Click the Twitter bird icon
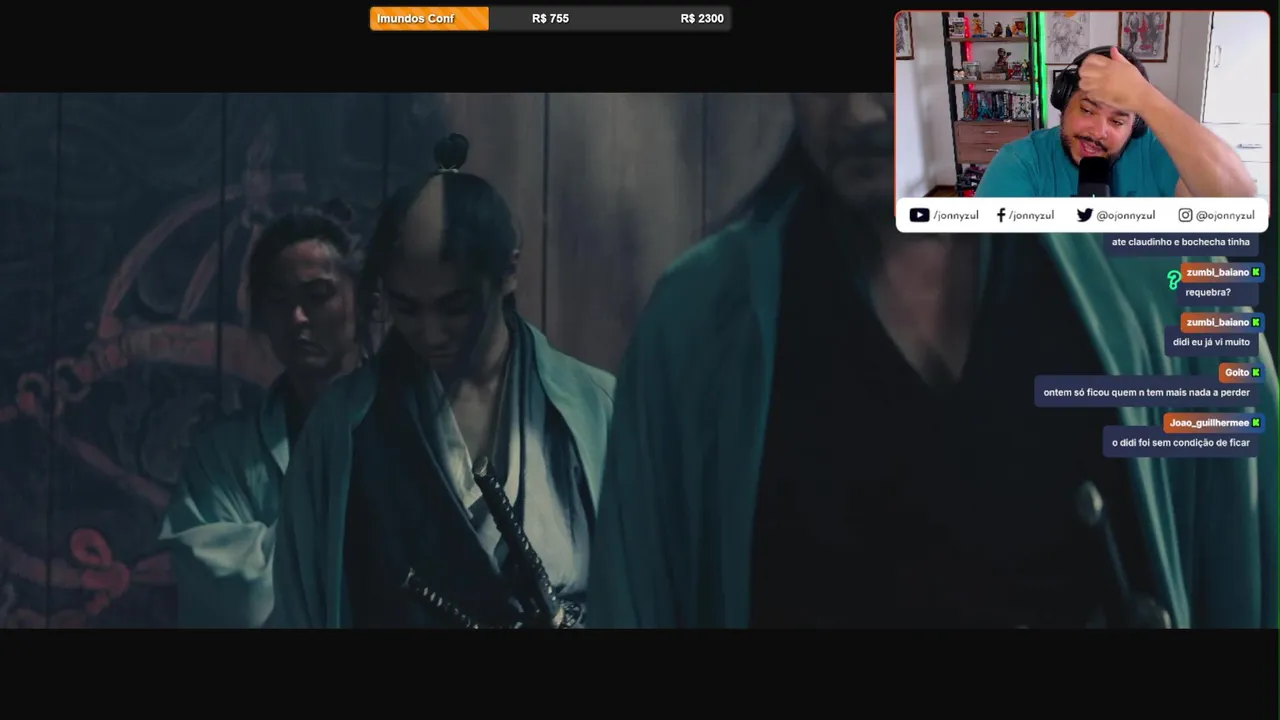The image size is (1280, 720). [1085, 215]
